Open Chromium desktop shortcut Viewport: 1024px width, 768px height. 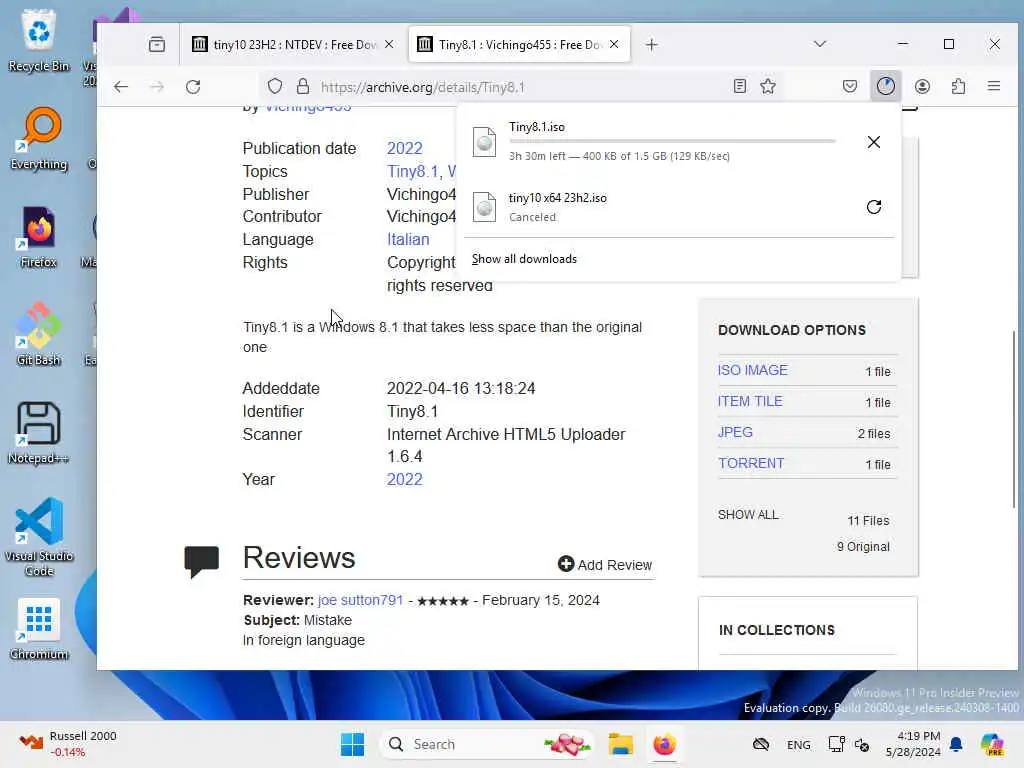click(39, 628)
